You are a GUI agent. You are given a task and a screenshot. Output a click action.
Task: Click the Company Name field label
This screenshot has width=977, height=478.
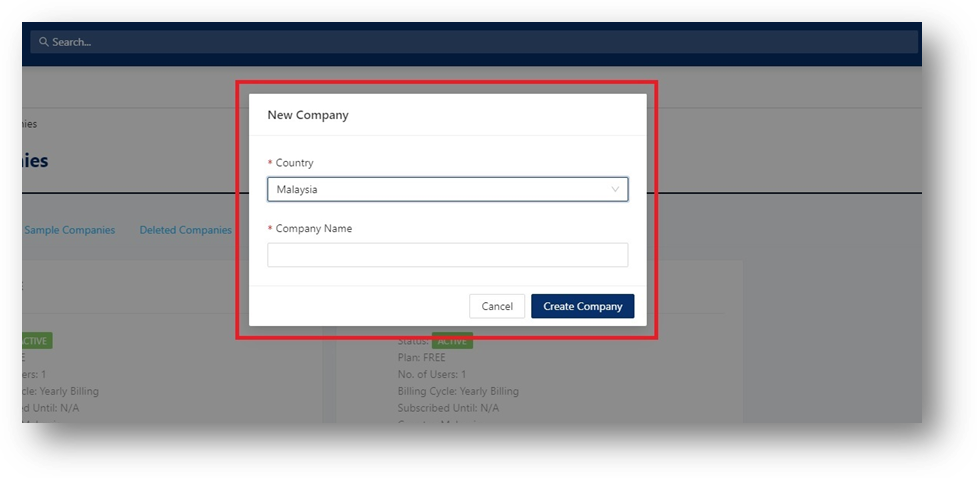[x=313, y=229]
